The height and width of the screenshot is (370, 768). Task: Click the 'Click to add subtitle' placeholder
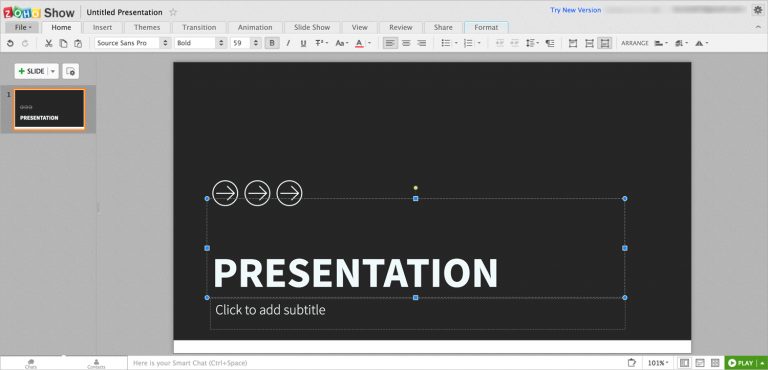click(270, 310)
